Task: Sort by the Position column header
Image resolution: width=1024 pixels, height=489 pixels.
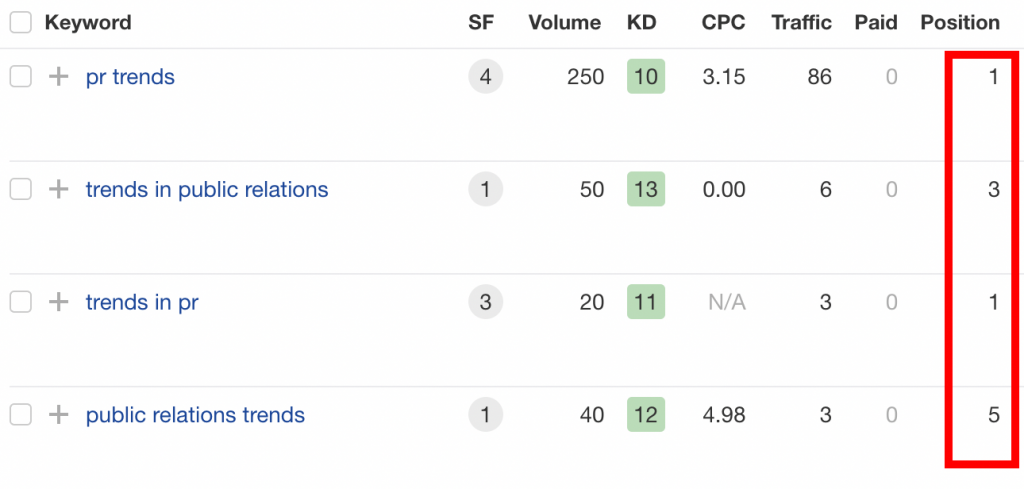Action: tap(960, 23)
